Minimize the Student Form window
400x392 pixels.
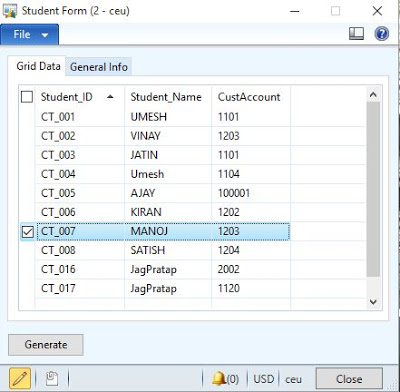click(x=295, y=11)
